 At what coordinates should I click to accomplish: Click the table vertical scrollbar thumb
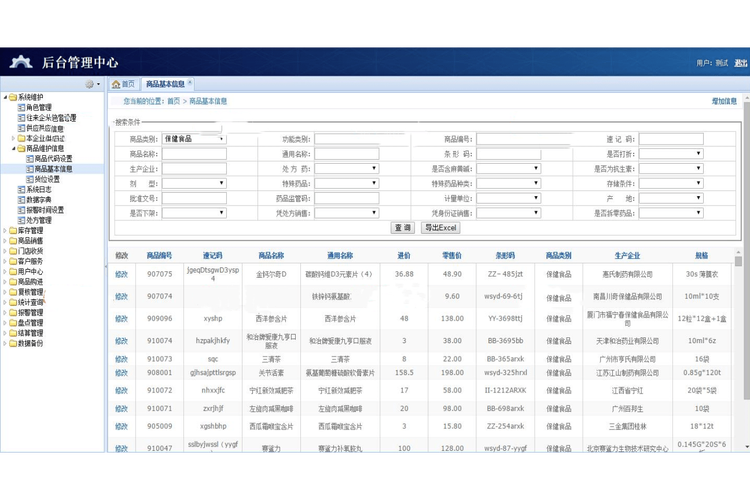coord(739,261)
